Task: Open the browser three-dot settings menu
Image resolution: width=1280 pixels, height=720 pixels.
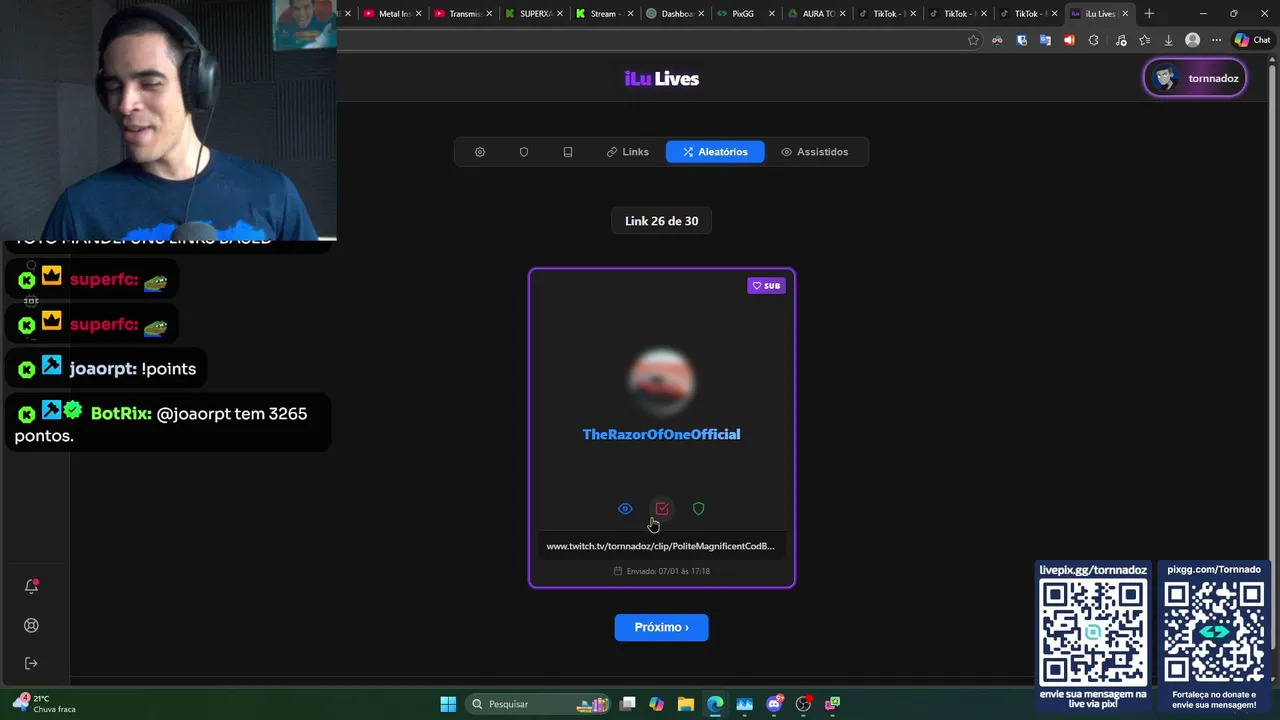Action: click(1216, 40)
